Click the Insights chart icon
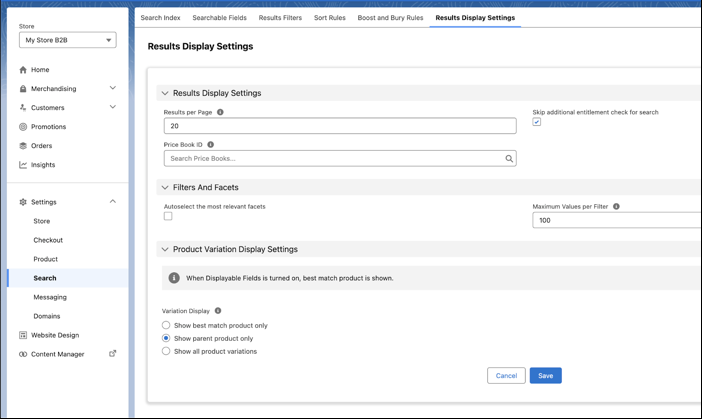The width and height of the screenshot is (702, 419). pyautogui.click(x=23, y=165)
